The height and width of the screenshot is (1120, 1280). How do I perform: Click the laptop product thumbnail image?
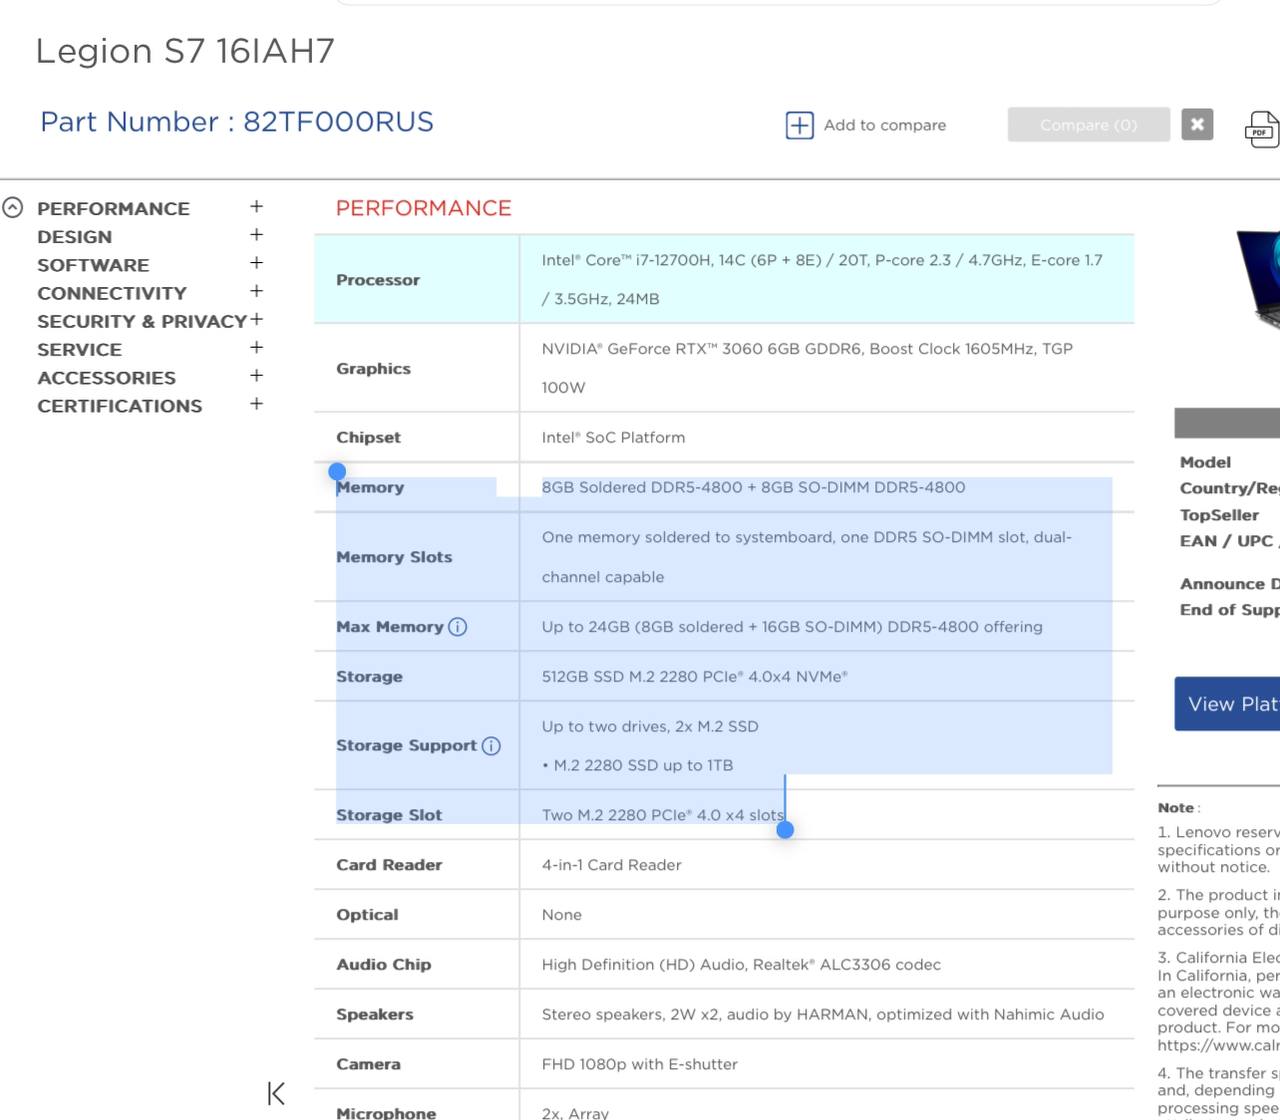click(x=1258, y=281)
